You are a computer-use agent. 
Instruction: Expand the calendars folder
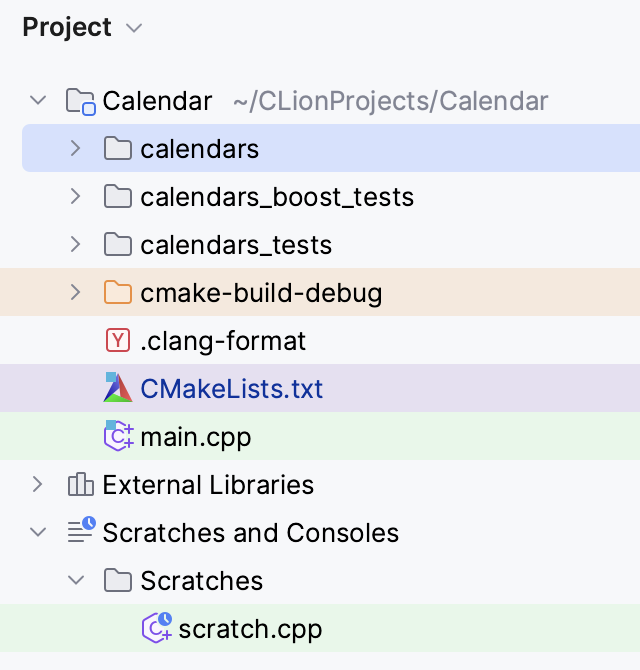tap(75, 148)
